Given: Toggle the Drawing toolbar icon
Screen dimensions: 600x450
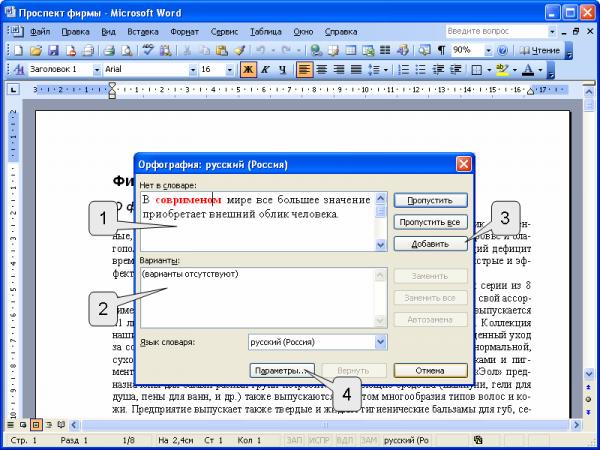Looking at the screenshot, I should coord(403,51).
